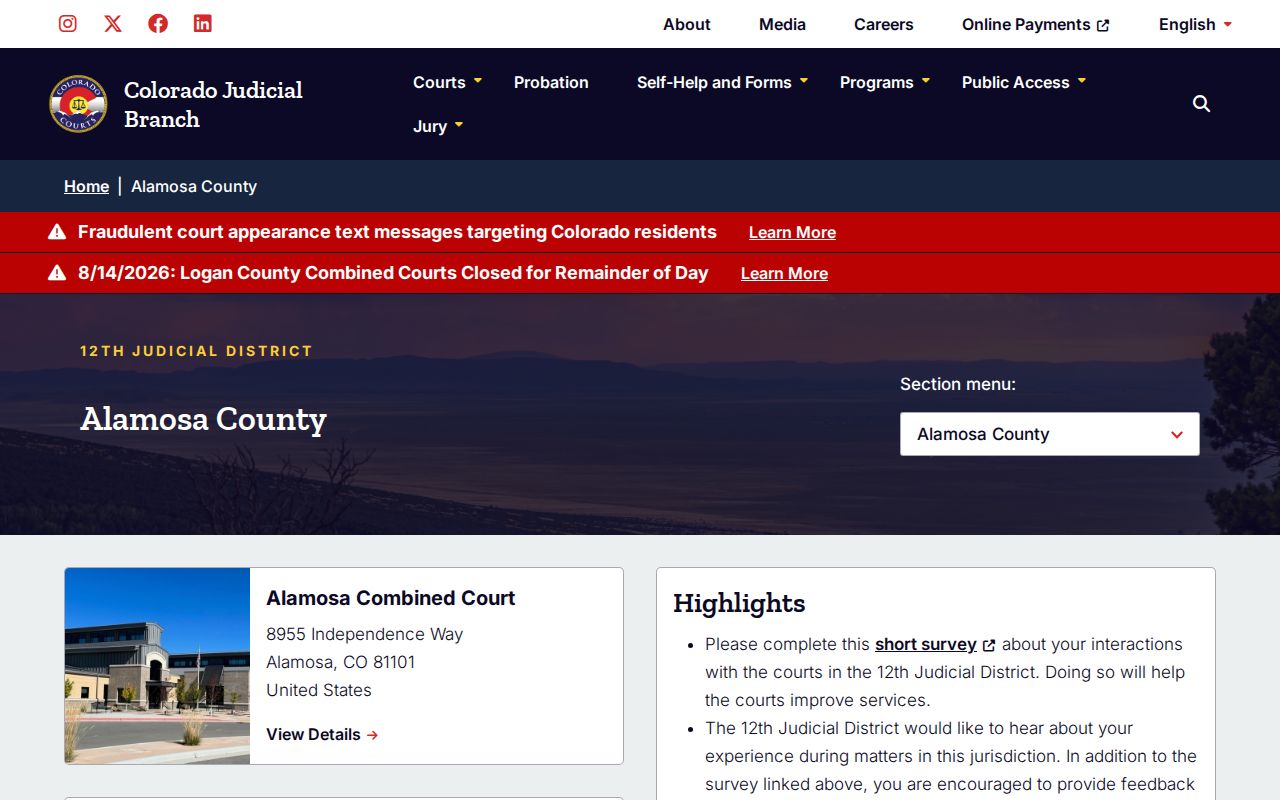The height and width of the screenshot is (800, 1280).
Task: Open the Media page
Action: point(782,24)
